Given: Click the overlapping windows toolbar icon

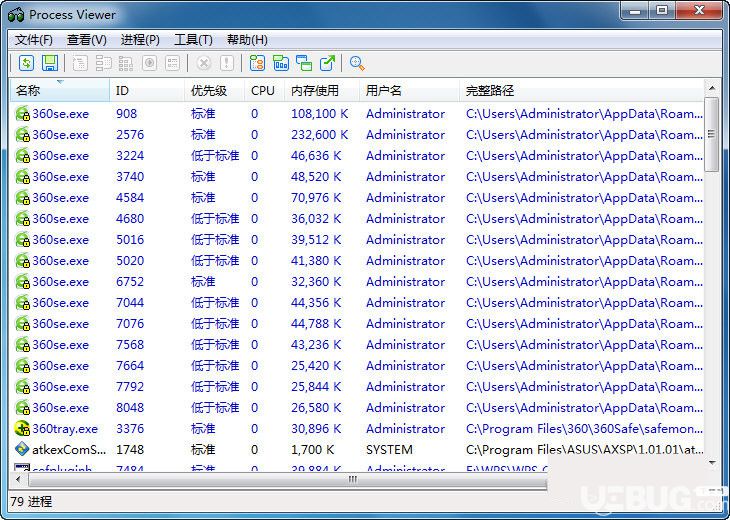Looking at the screenshot, I should coord(304,63).
